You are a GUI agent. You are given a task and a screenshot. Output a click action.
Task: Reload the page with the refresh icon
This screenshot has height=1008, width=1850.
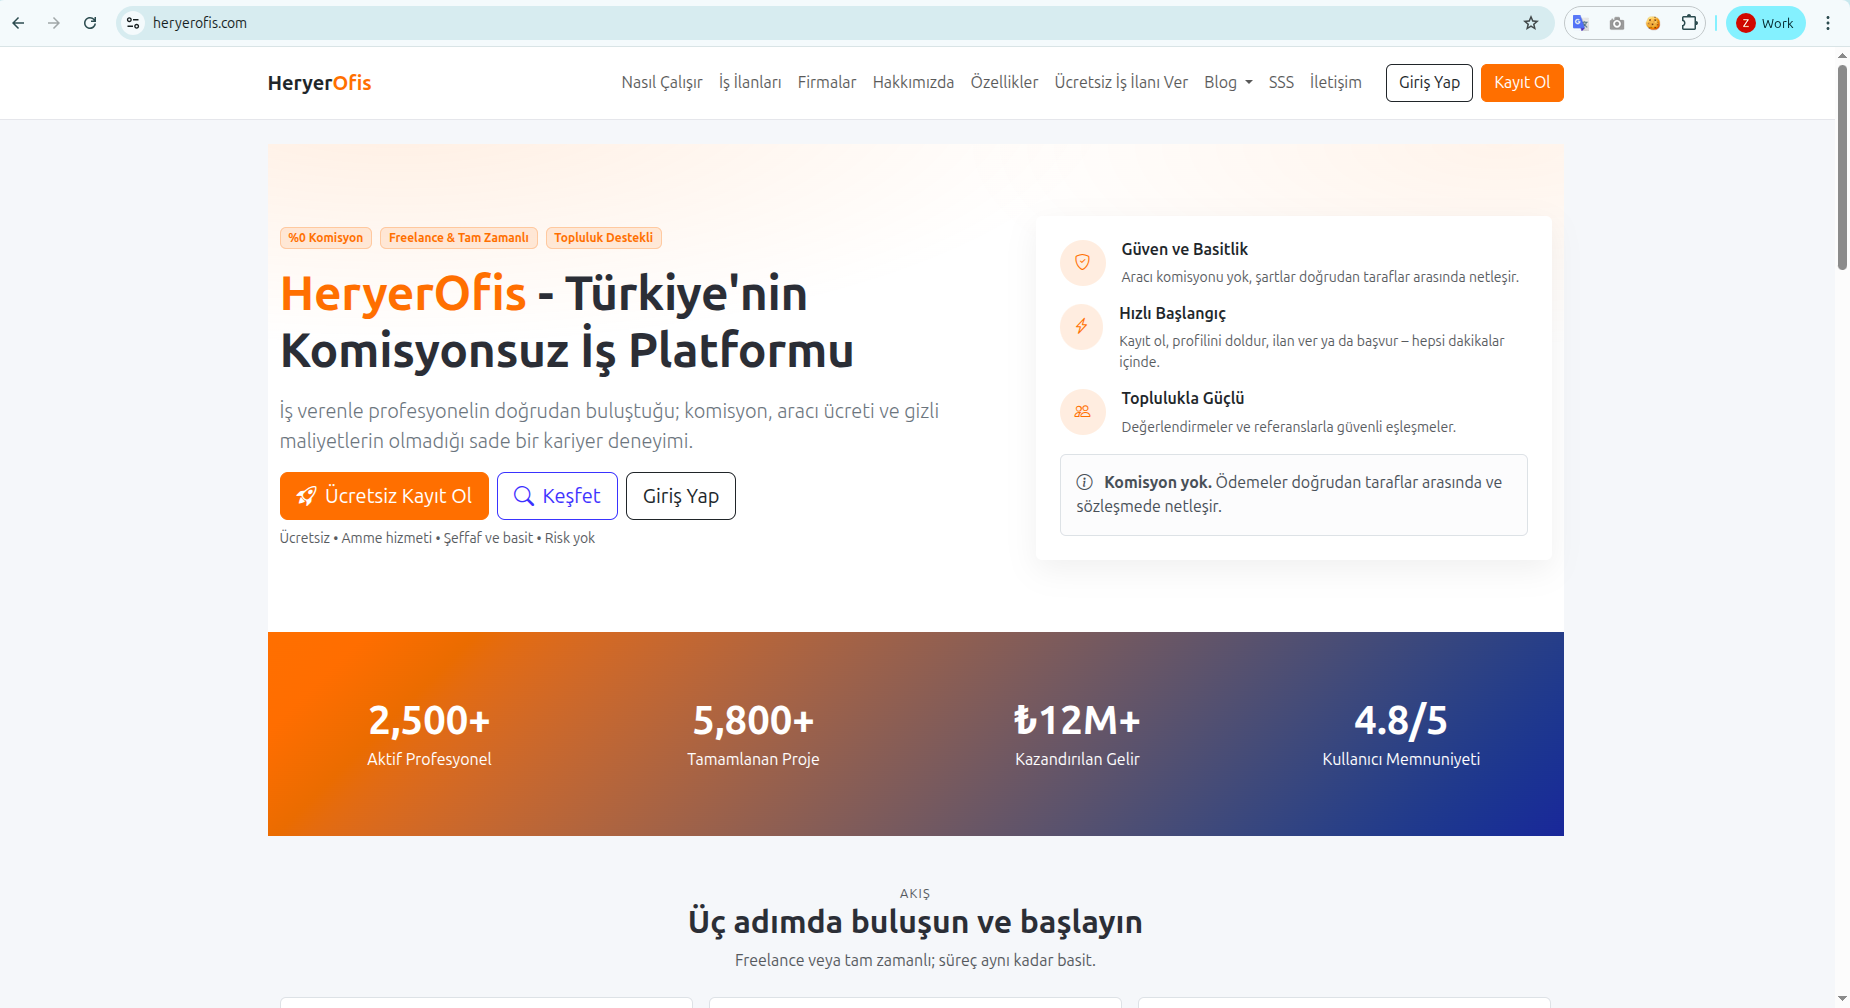coord(90,23)
